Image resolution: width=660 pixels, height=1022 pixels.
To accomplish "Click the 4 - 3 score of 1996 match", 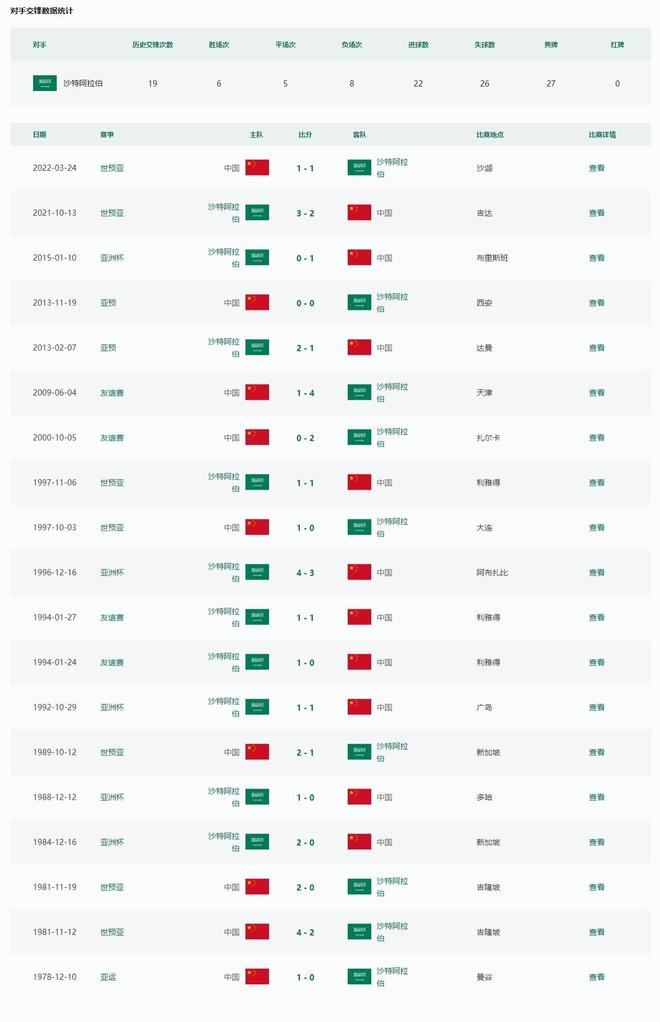I will click(x=305, y=573).
